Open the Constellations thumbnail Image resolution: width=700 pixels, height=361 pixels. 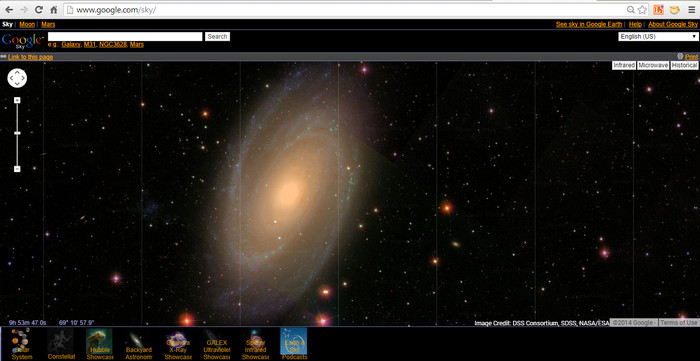point(61,344)
